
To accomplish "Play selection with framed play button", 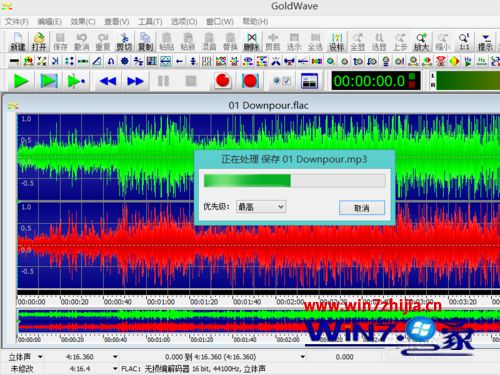I will [49, 81].
